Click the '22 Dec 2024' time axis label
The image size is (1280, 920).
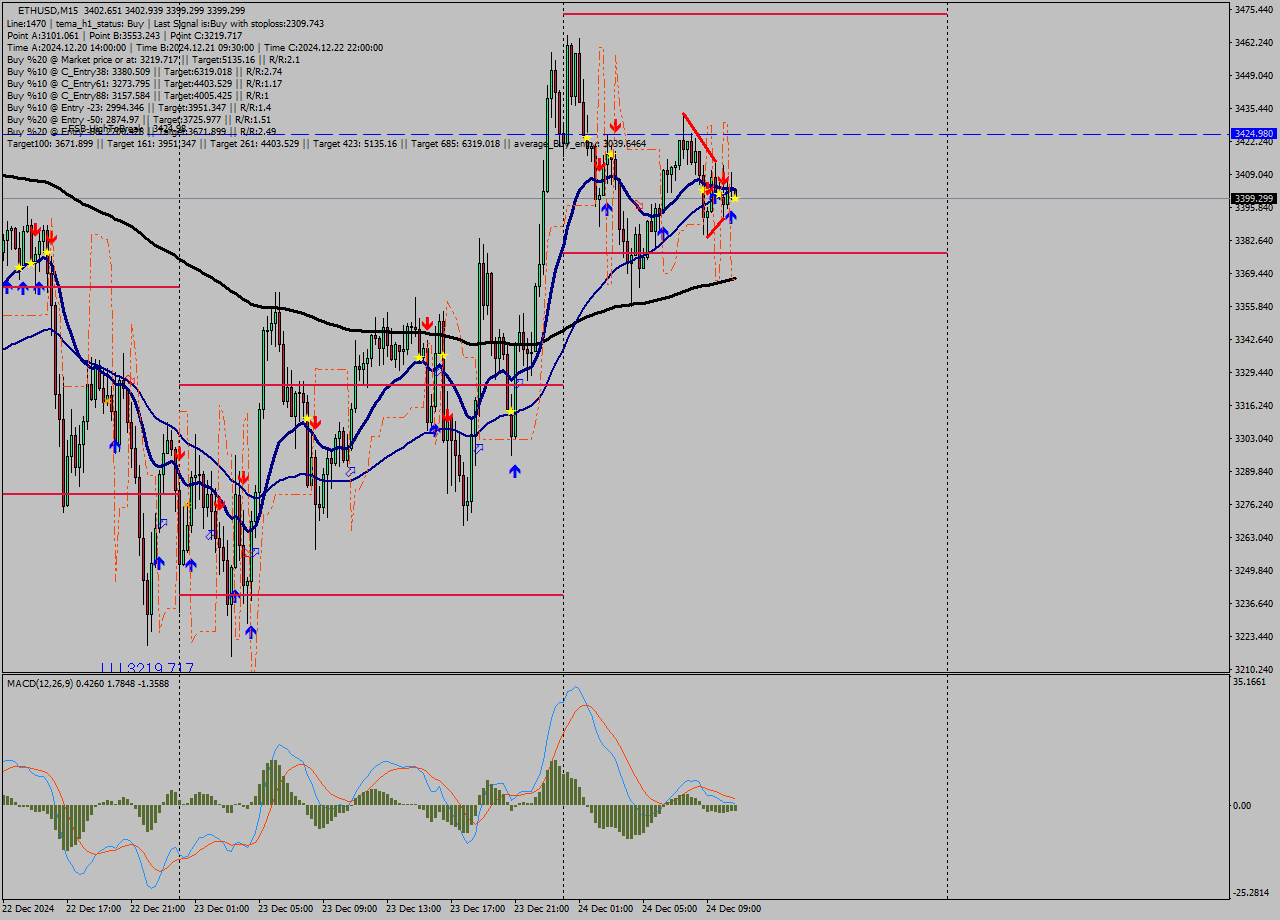(29, 909)
